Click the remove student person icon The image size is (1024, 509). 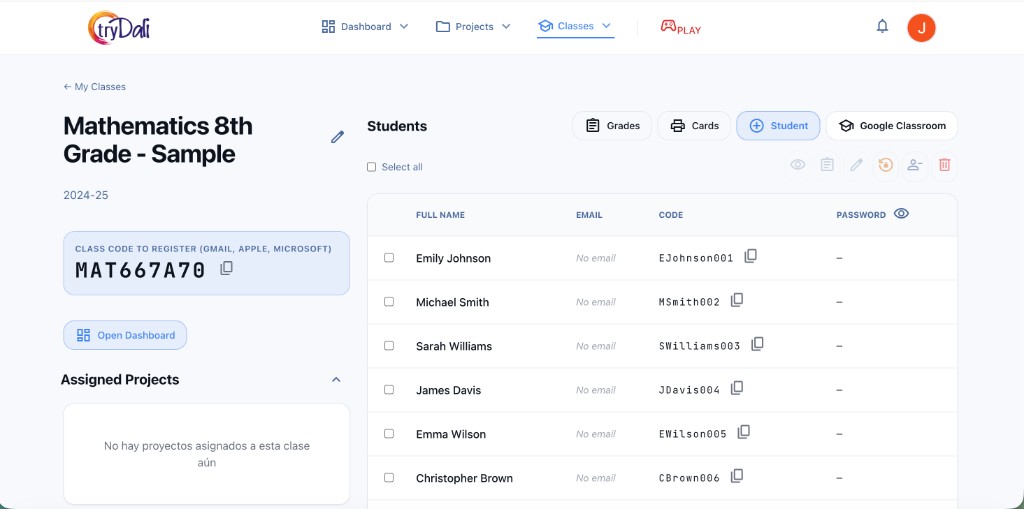point(914,165)
